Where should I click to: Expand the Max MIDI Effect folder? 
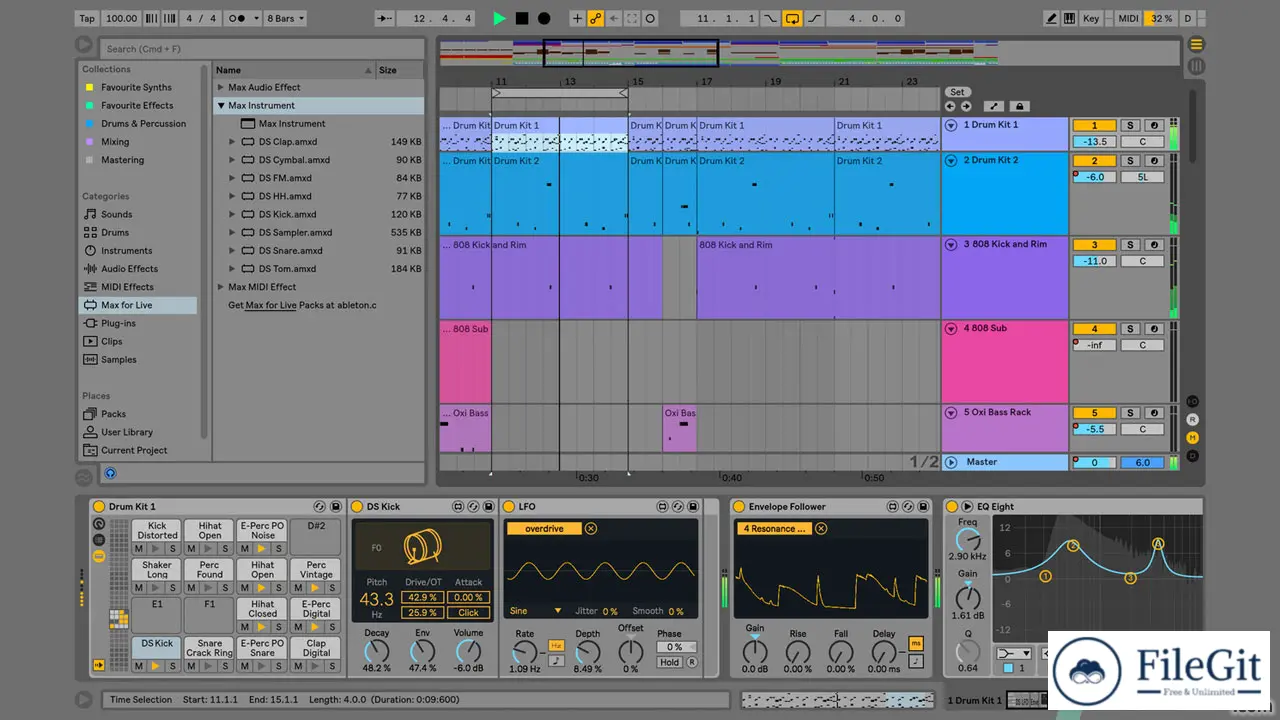[x=221, y=287]
